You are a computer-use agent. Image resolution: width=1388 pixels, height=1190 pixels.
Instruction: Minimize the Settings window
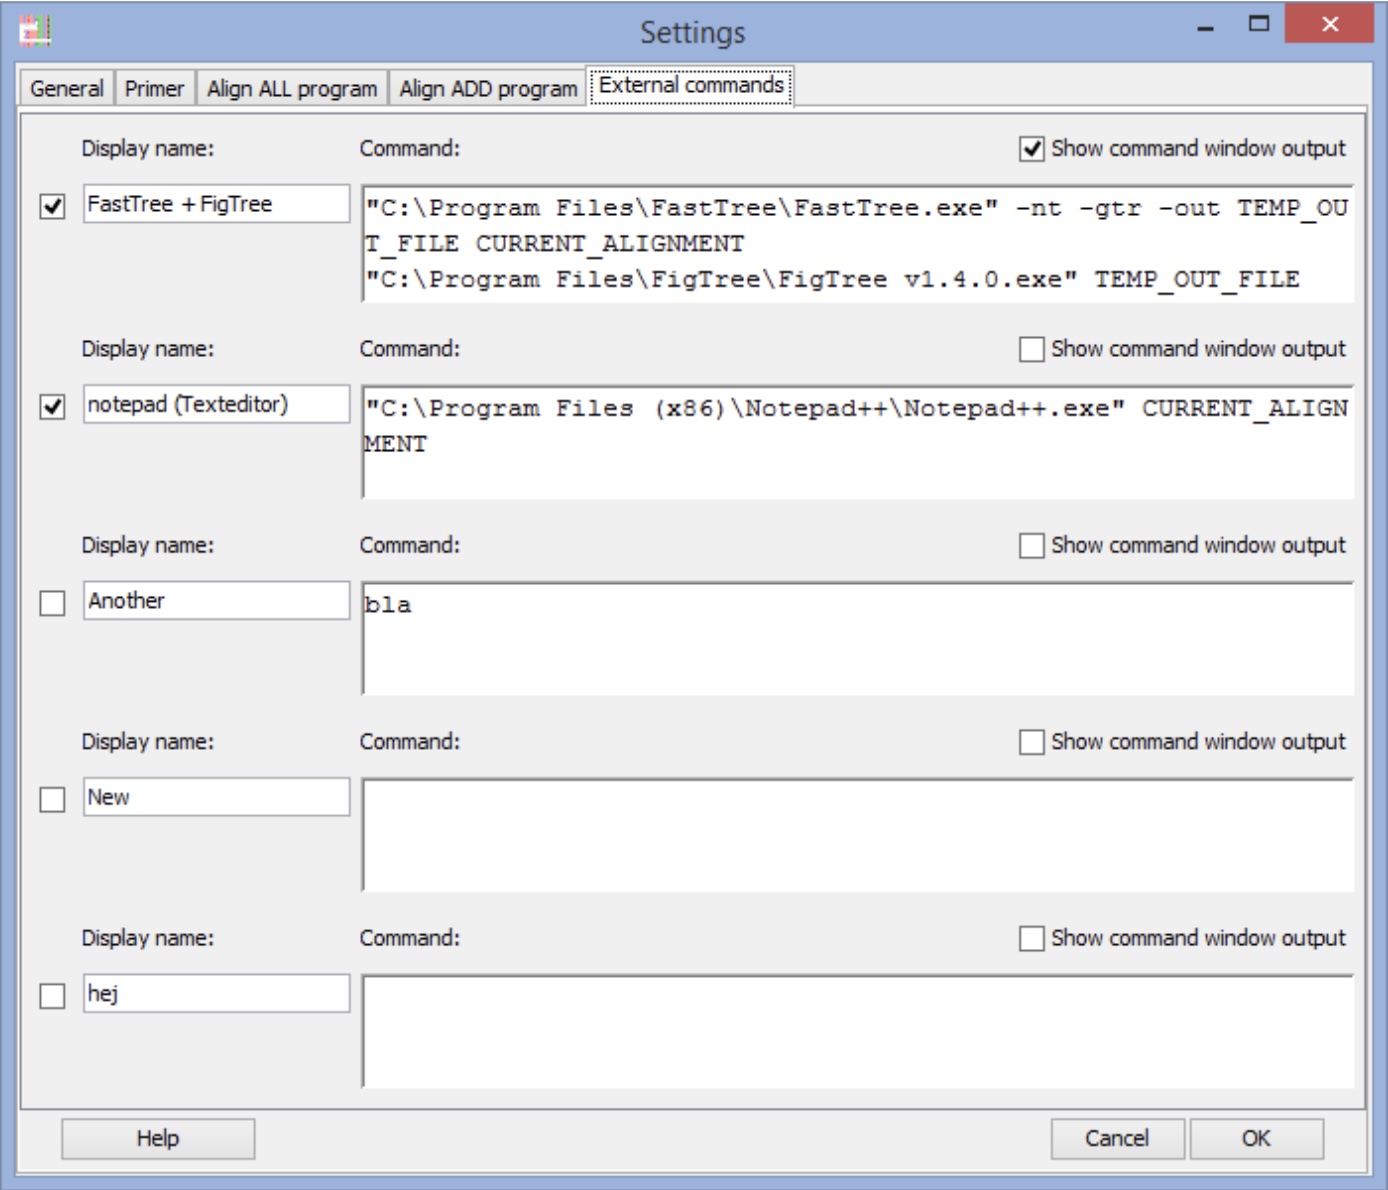pos(1206,26)
